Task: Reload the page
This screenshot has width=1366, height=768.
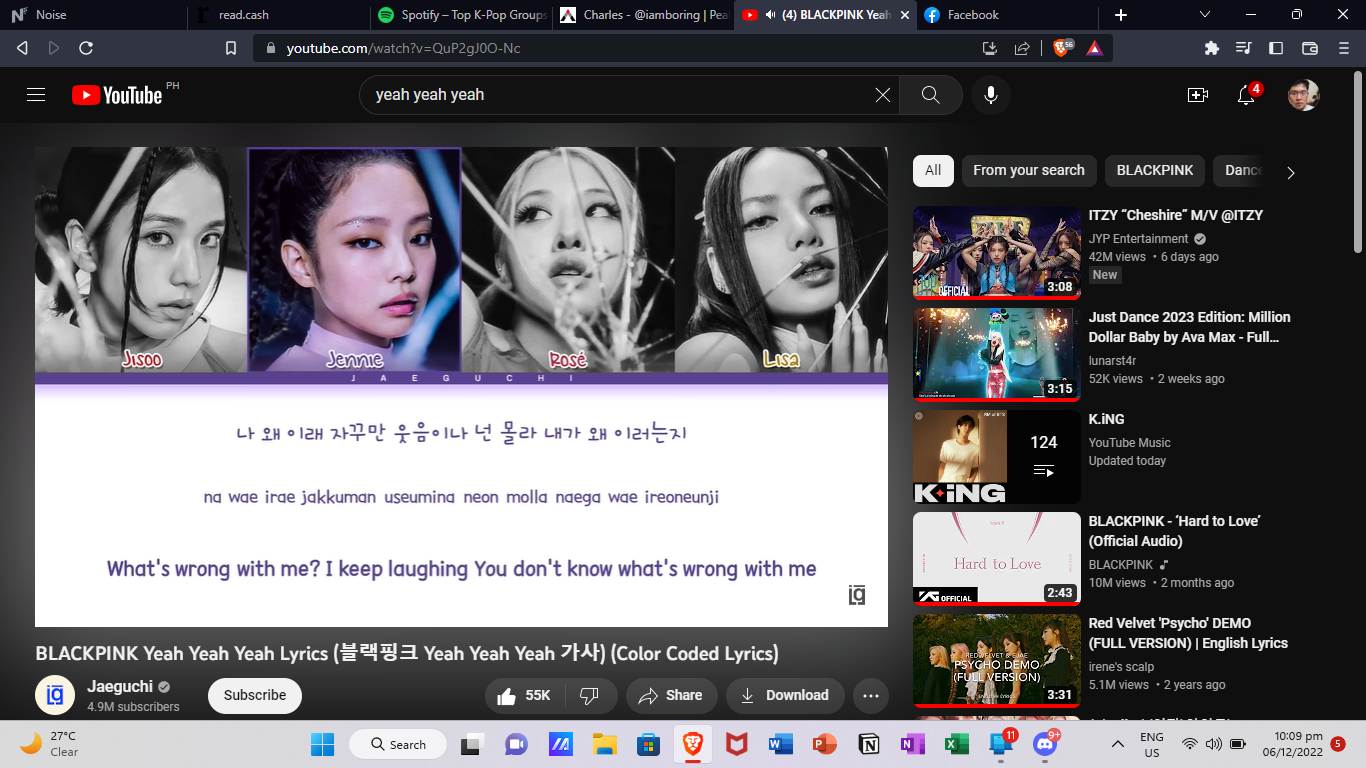Action: click(86, 48)
